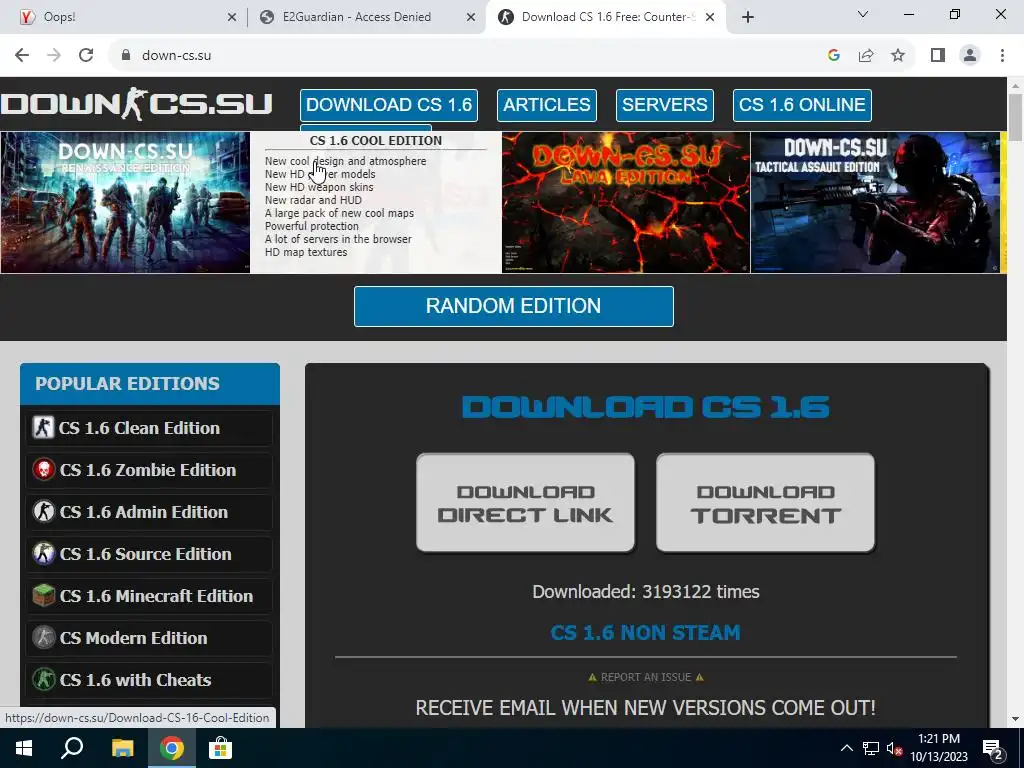Image resolution: width=1024 pixels, height=768 pixels.
Task: Close the Oops! tab
Action: click(x=232, y=18)
